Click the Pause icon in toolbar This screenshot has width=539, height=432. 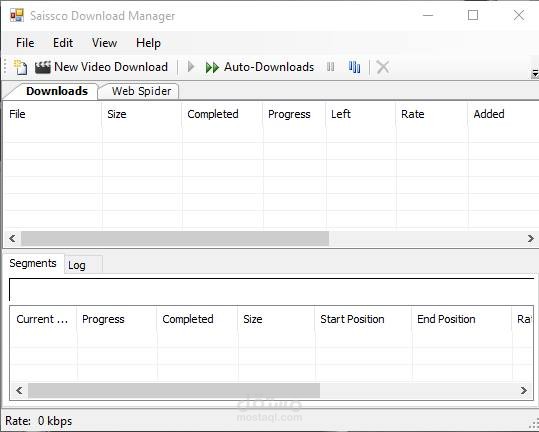330,67
